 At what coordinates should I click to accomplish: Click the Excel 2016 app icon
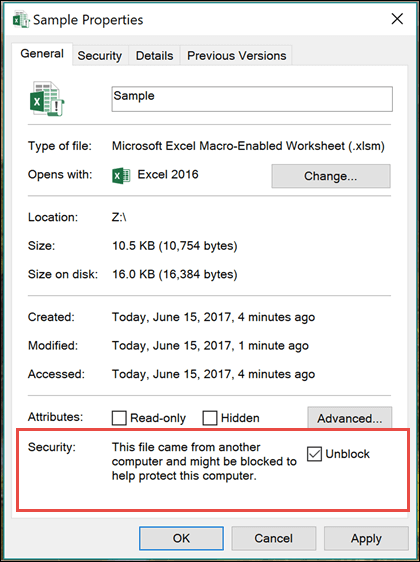tap(121, 175)
